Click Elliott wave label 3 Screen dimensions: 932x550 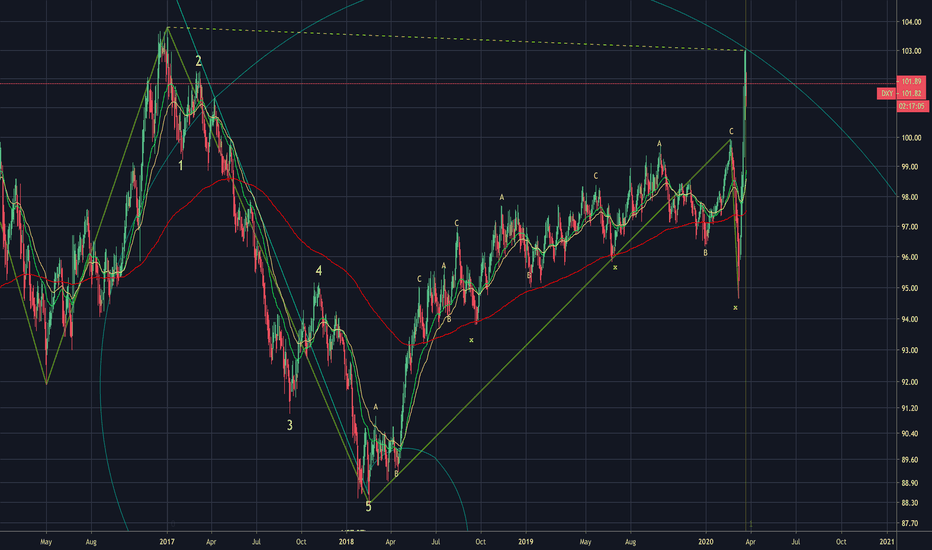[x=289, y=425]
